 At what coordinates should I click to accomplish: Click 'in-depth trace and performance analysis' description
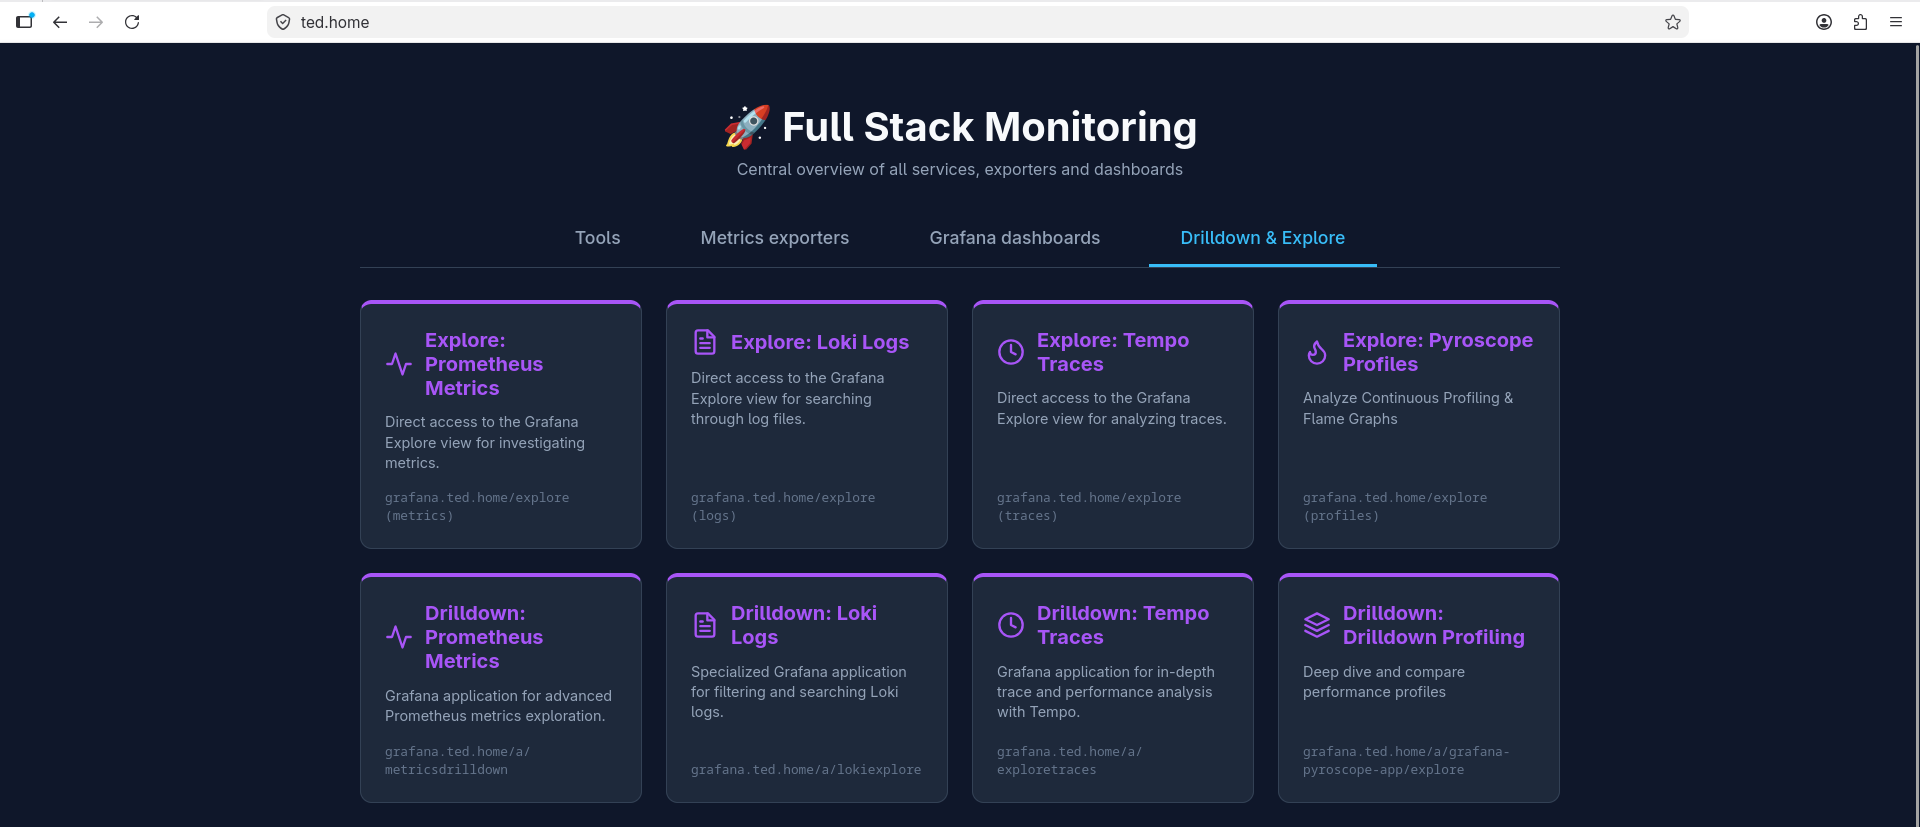[1105, 692]
